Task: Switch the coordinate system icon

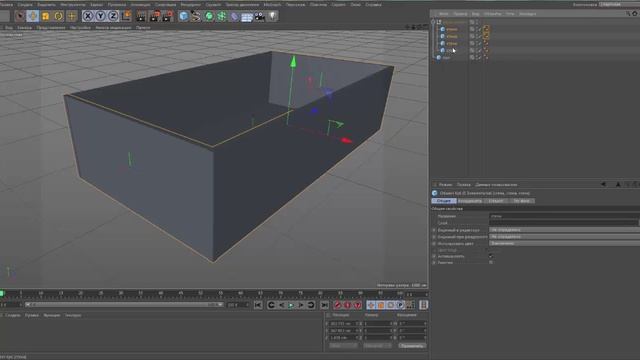Action: click(x=127, y=16)
